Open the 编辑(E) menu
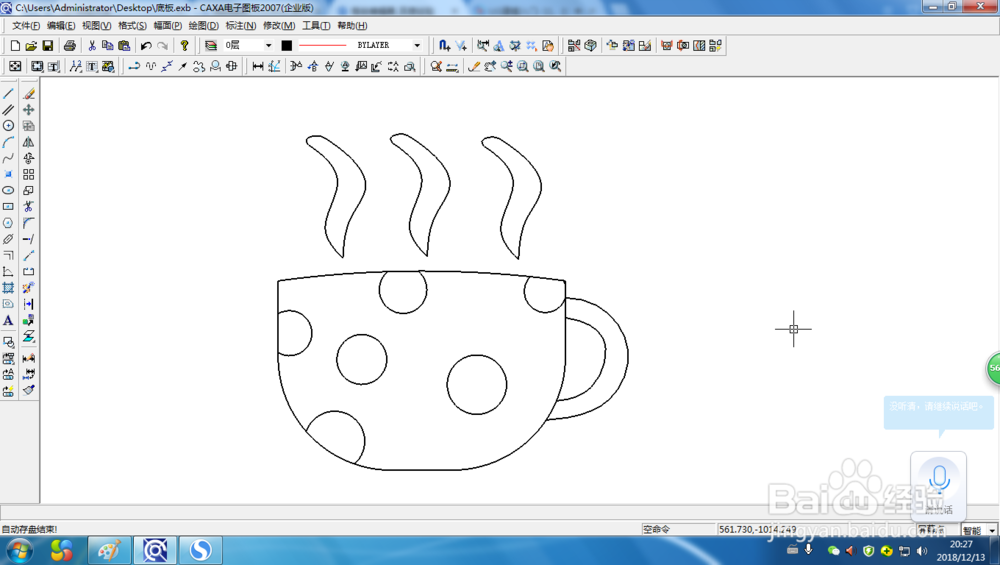This screenshot has height=565, width=1000. [x=61, y=26]
